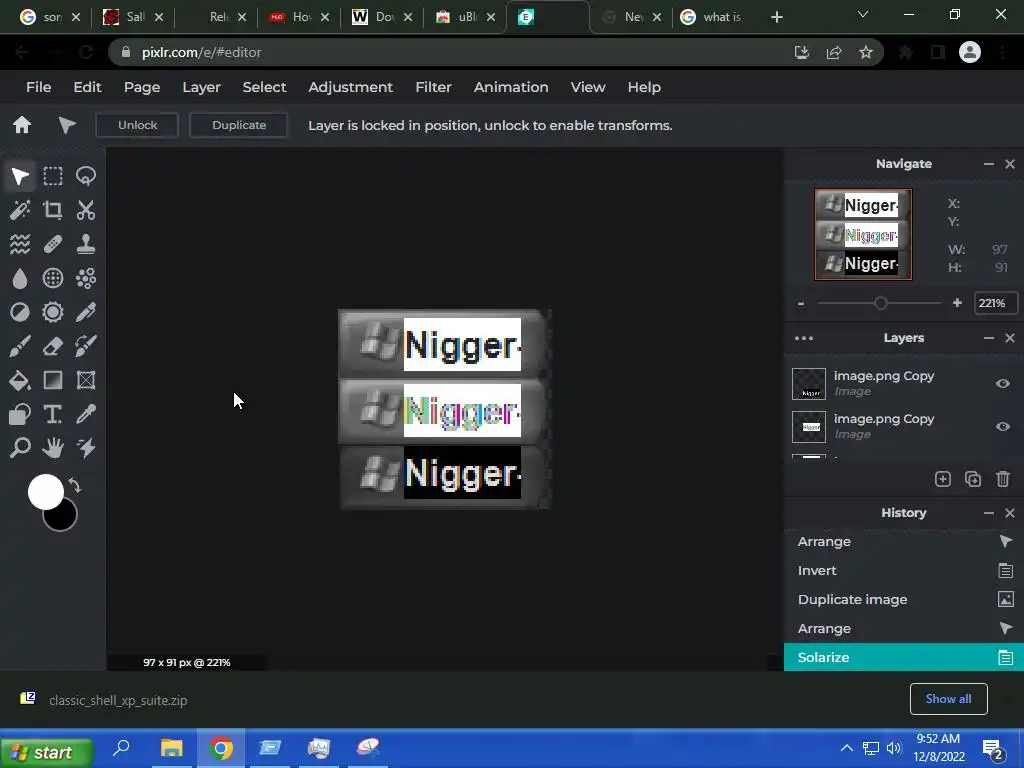The height and width of the screenshot is (768, 1024).
Task: Select the Arrange arrow tool in toolbox
Action: pyautogui.click(x=20, y=176)
